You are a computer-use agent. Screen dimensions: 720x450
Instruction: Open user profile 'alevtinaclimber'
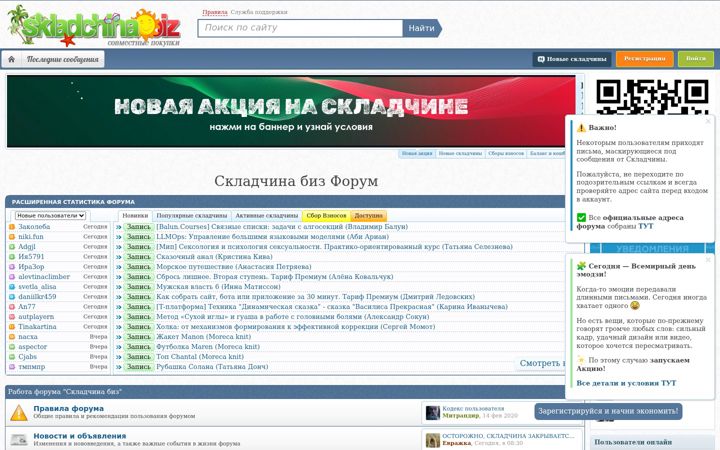click(44, 277)
